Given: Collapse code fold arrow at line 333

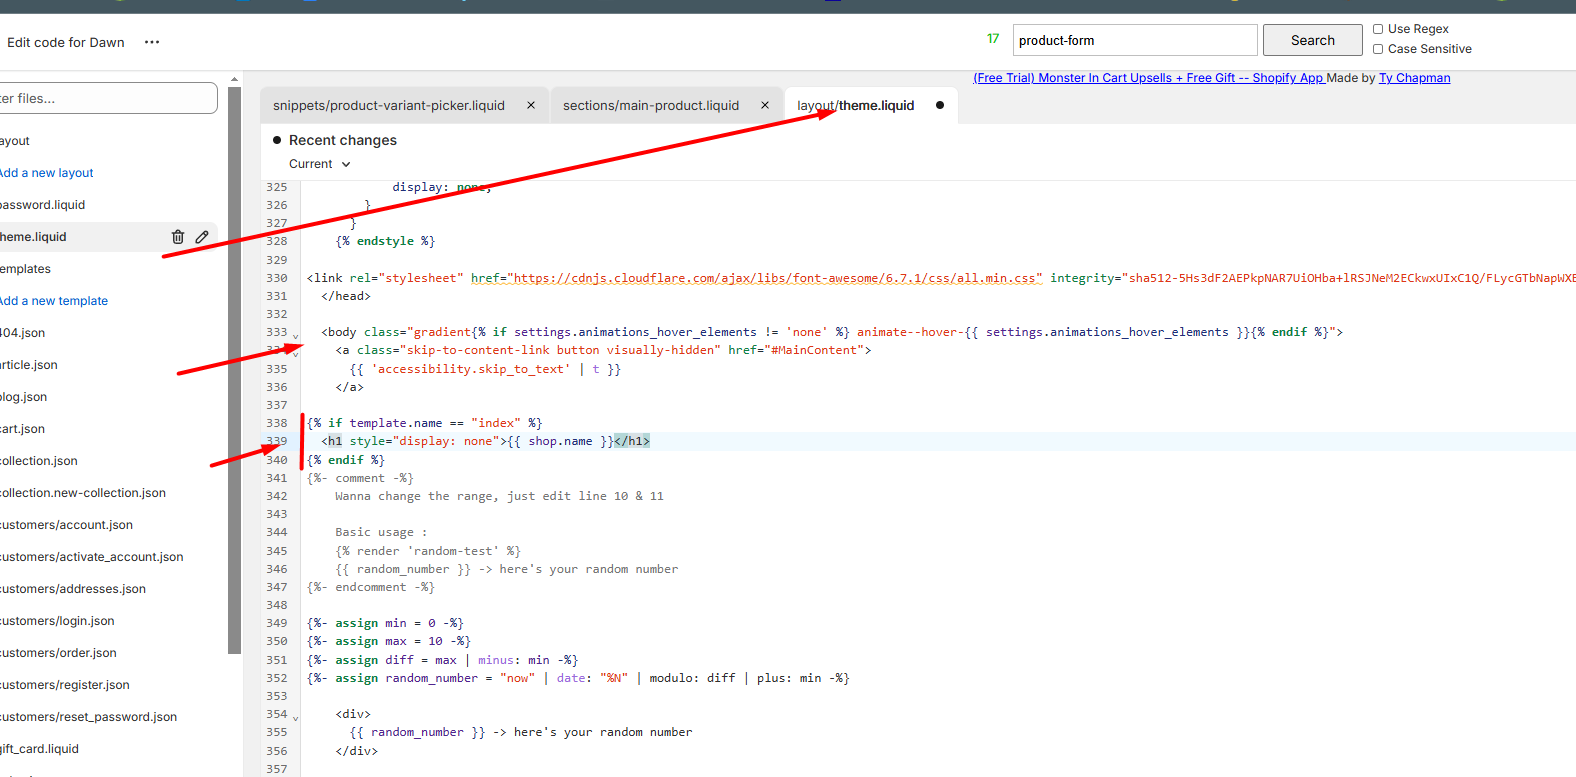Looking at the screenshot, I should (x=295, y=336).
